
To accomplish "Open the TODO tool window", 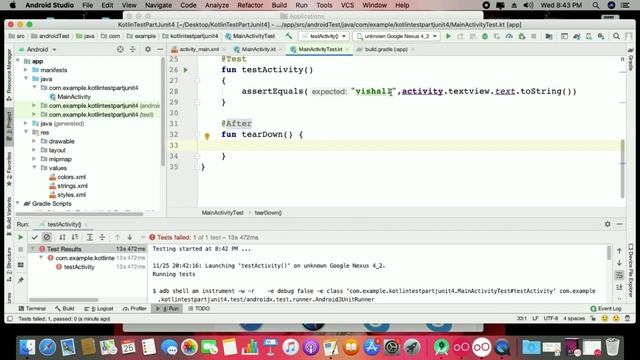I will click(199, 309).
